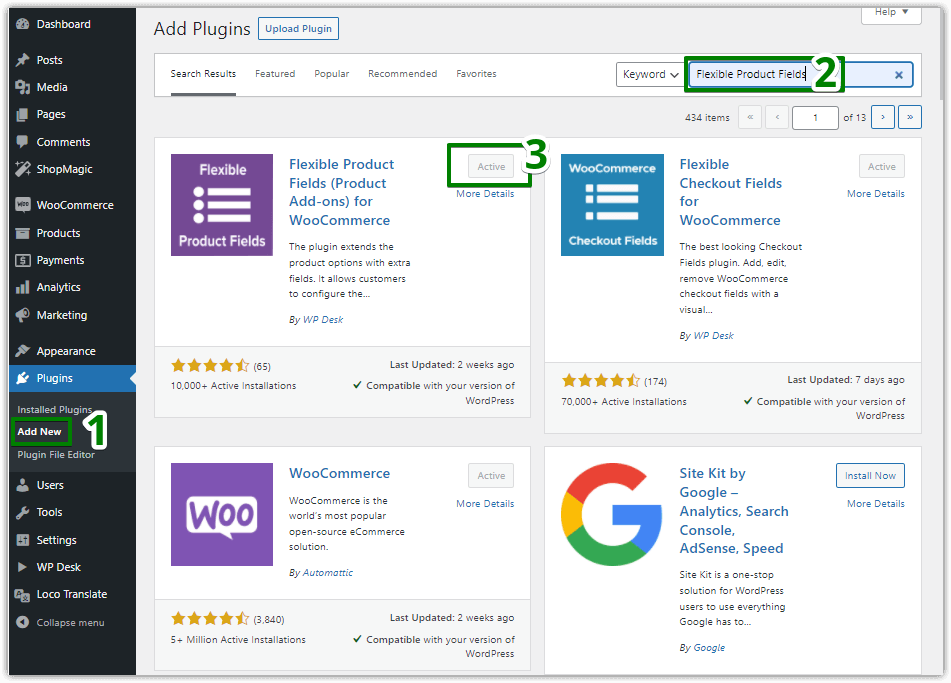Click the Flexible Product Fields plugin thumbnail
The image size is (951, 683).
point(222,205)
